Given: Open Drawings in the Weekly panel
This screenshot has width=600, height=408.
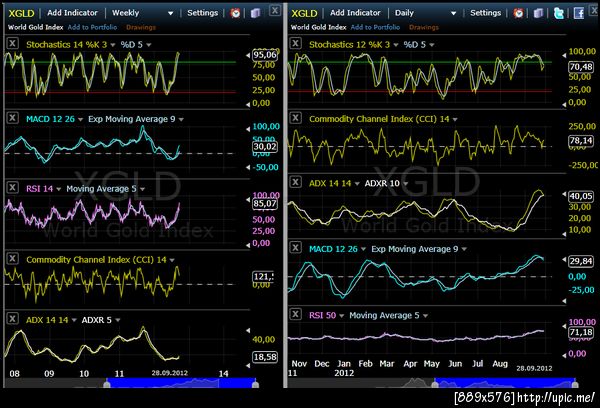Looking at the screenshot, I should point(141,27).
